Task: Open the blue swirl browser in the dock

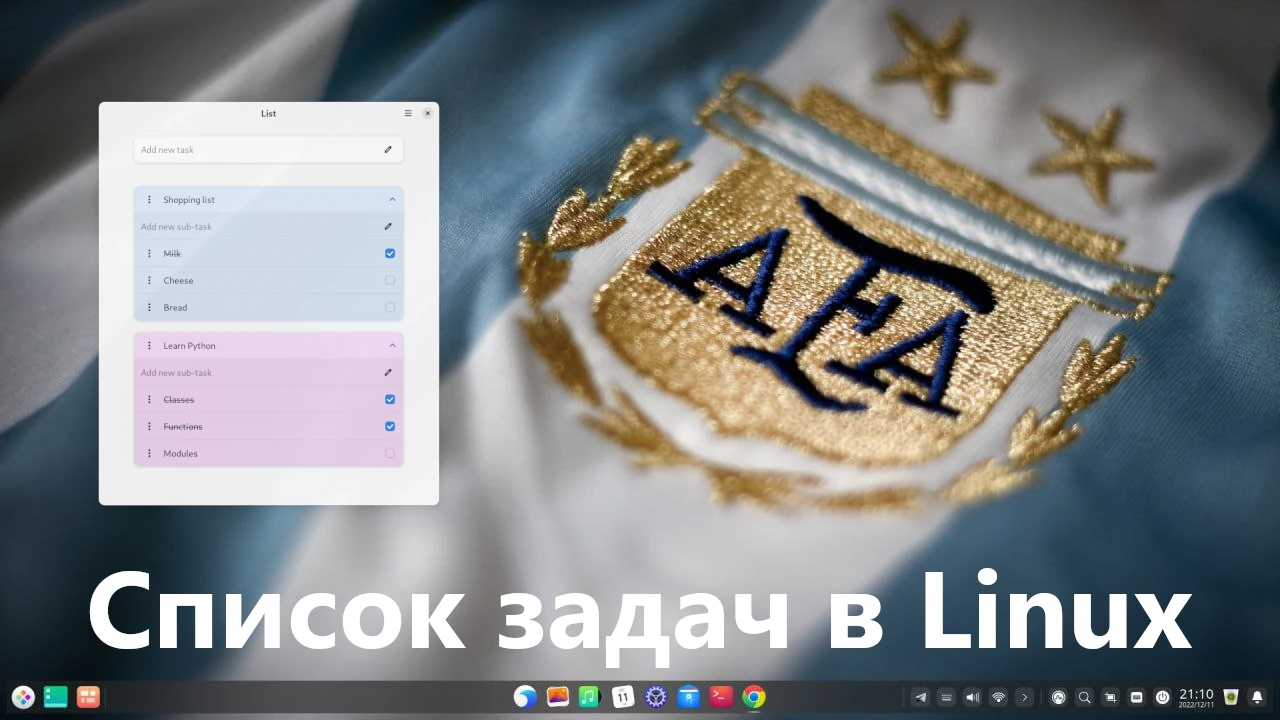Action: point(525,697)
